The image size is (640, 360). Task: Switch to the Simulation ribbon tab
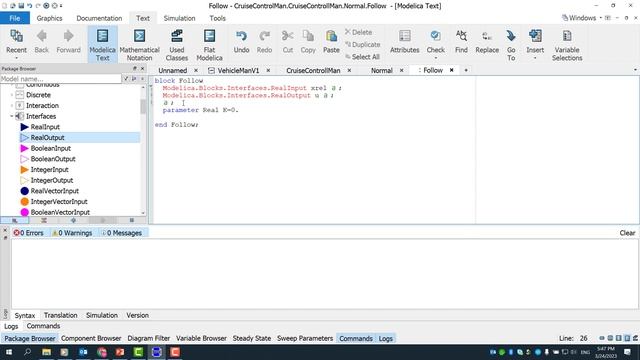click(x=180, y=18)
